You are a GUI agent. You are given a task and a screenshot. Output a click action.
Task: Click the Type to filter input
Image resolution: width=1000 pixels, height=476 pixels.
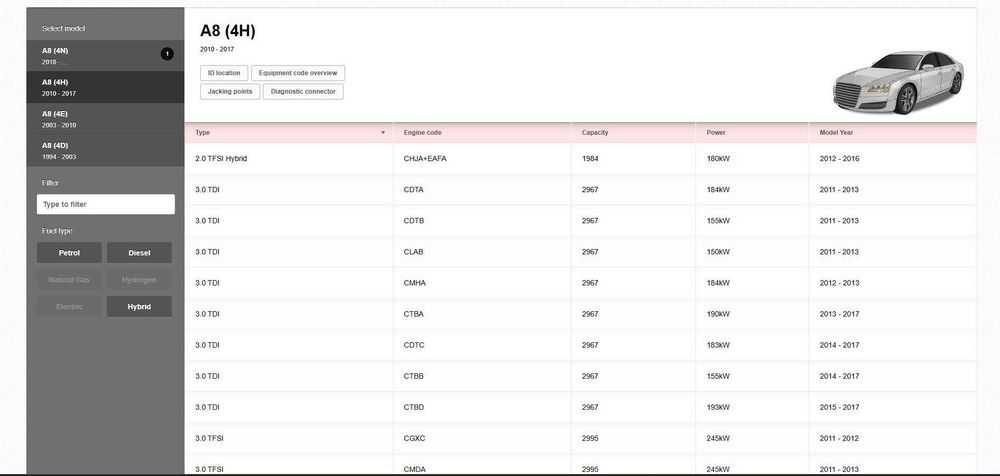(106, 204)
